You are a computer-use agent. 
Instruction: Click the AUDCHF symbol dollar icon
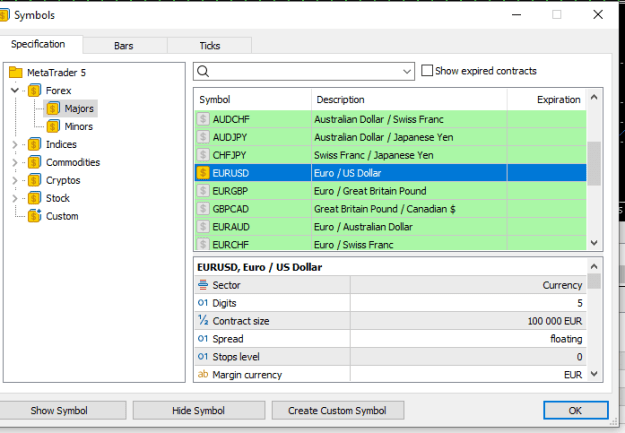tap(203, 119)
